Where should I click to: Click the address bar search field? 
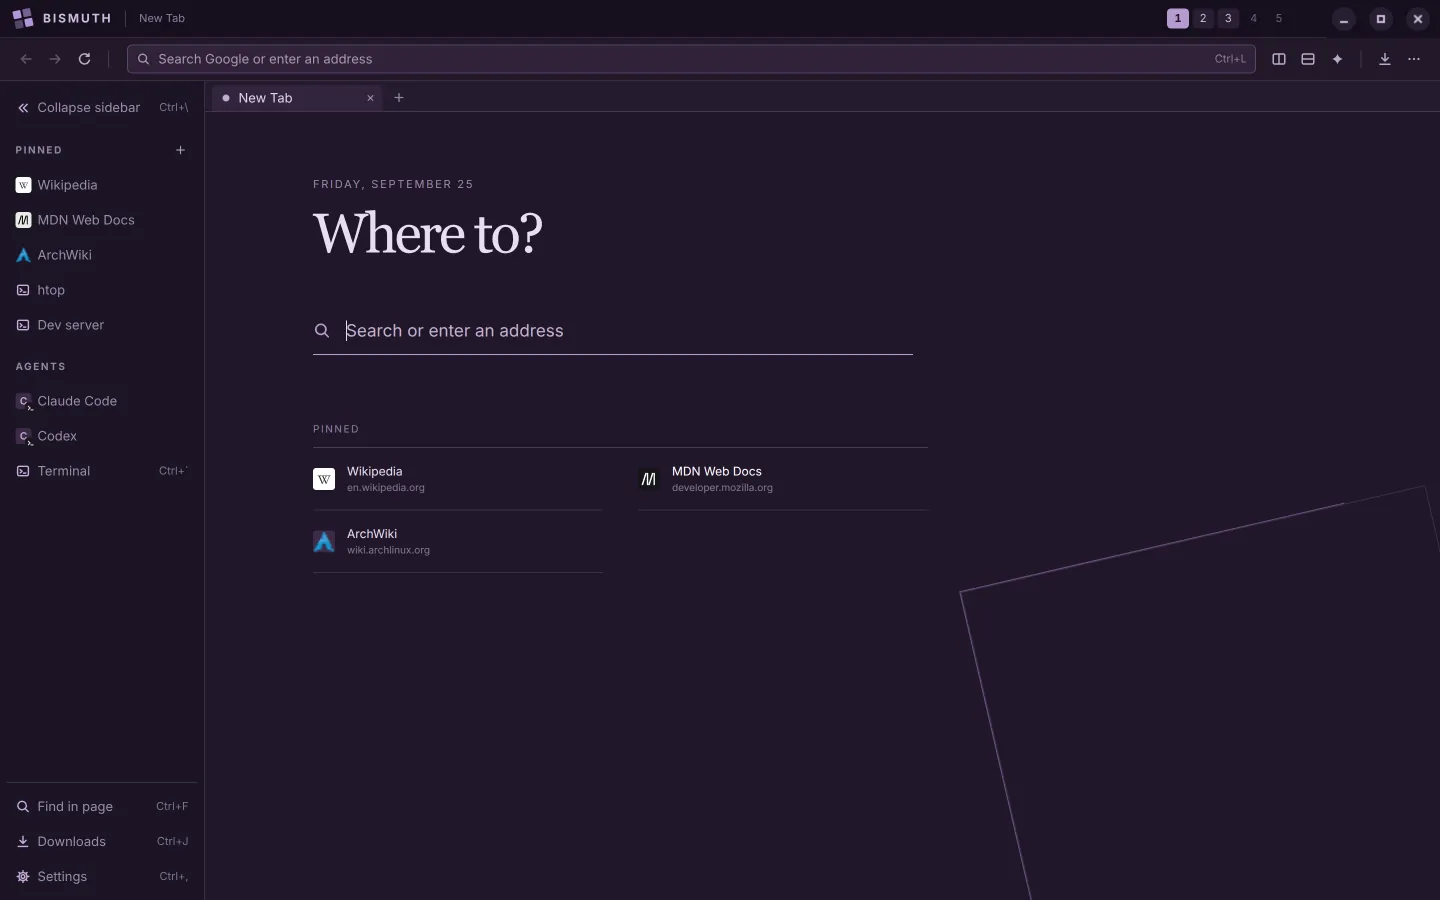click(691, 59)
